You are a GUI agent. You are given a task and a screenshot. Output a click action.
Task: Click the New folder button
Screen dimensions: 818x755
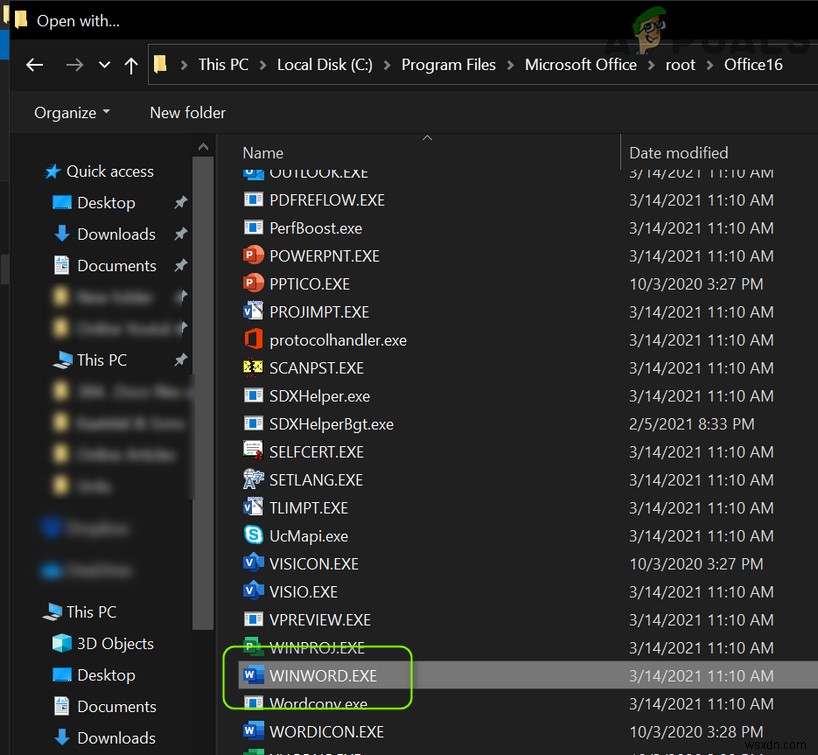187,113
